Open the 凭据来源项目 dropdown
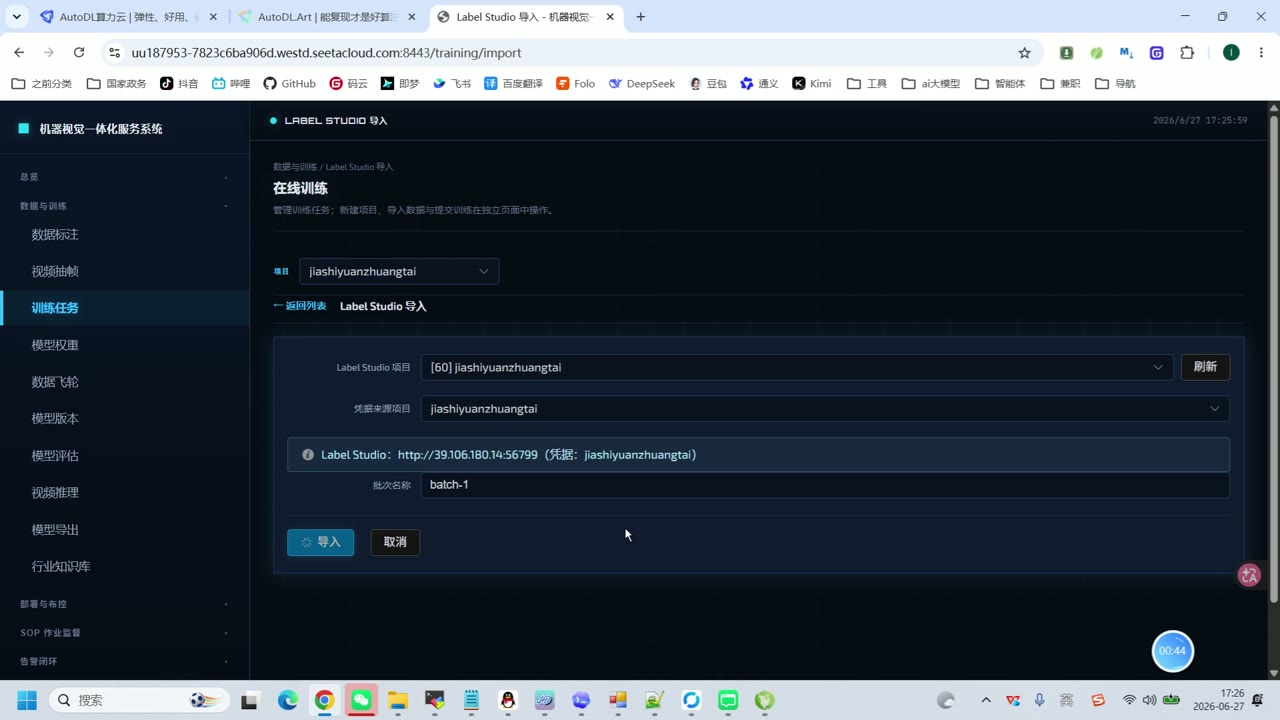 825,408
